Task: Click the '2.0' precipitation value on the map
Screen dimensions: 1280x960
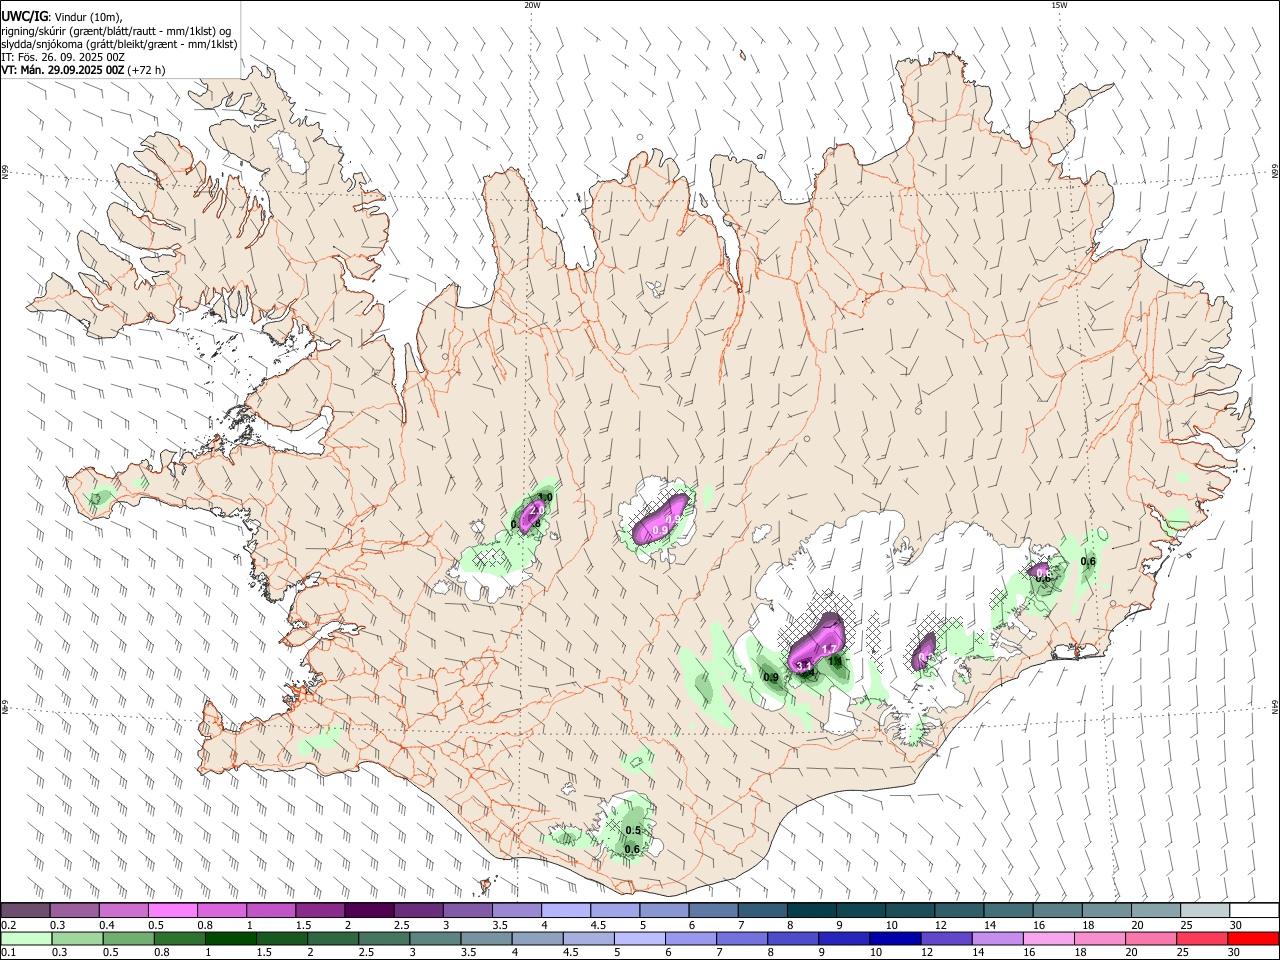Action: click(x=537, y=510)
